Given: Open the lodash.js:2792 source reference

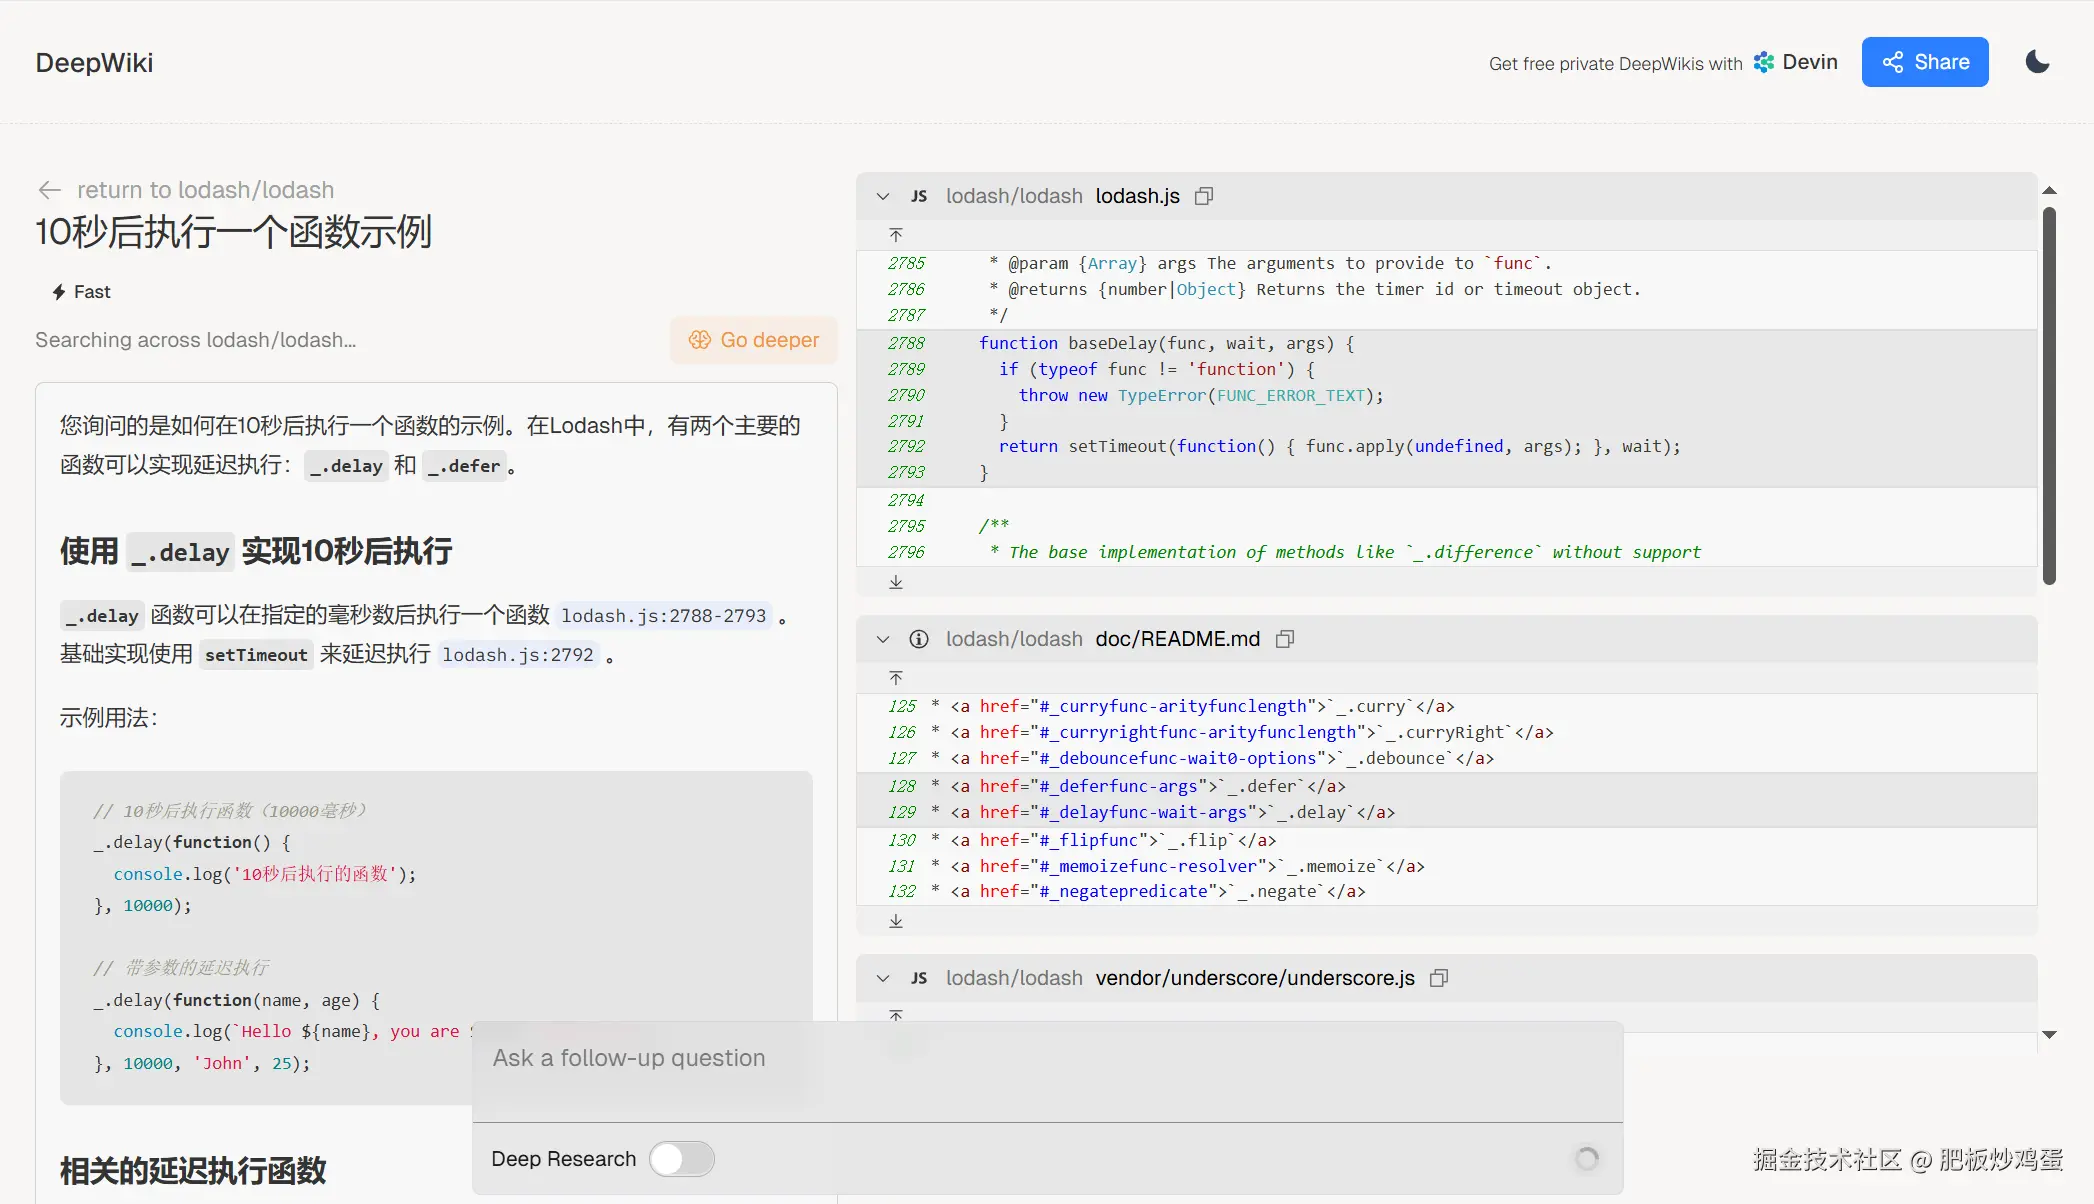Looking at the screenshot, I should coord(518,655).
